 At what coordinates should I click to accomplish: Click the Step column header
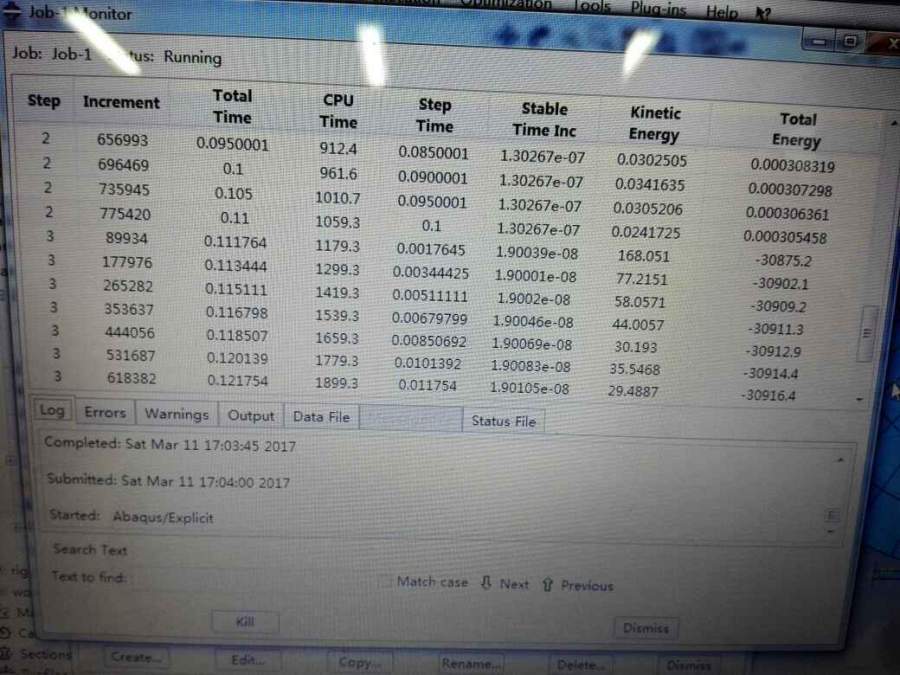(x=44, y=100)
